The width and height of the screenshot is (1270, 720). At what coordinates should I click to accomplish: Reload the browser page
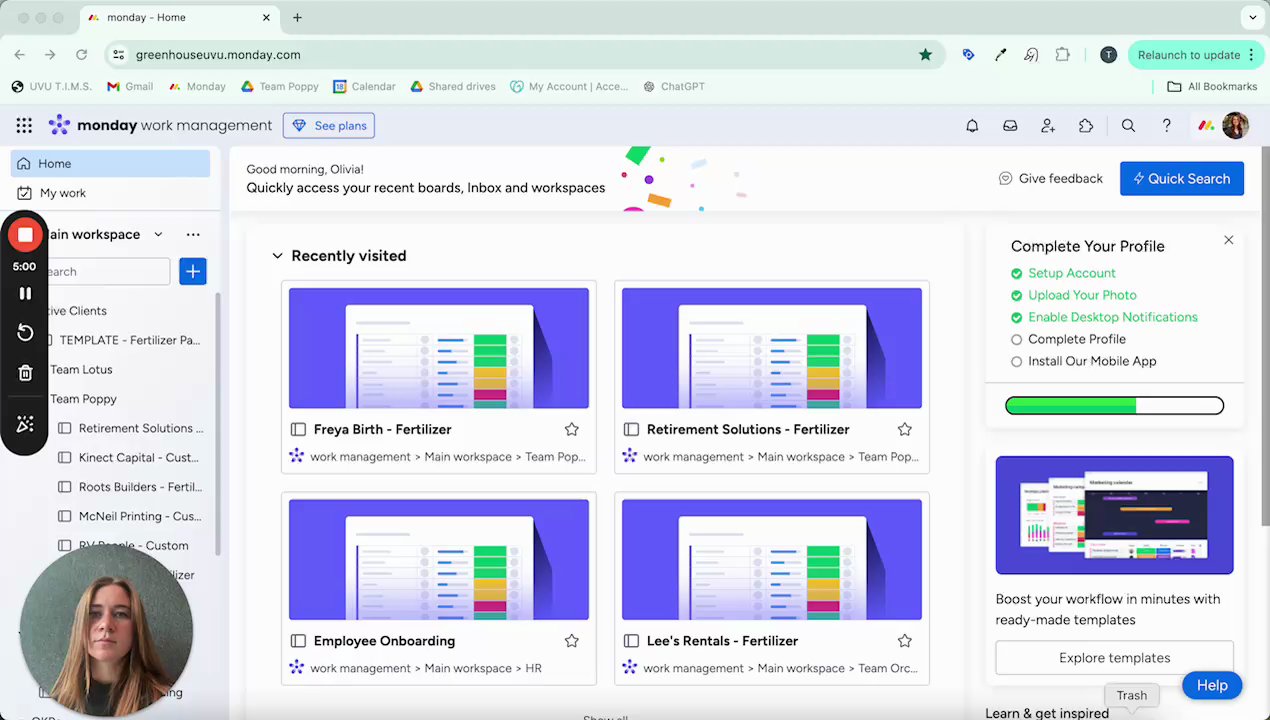[81, 55]
